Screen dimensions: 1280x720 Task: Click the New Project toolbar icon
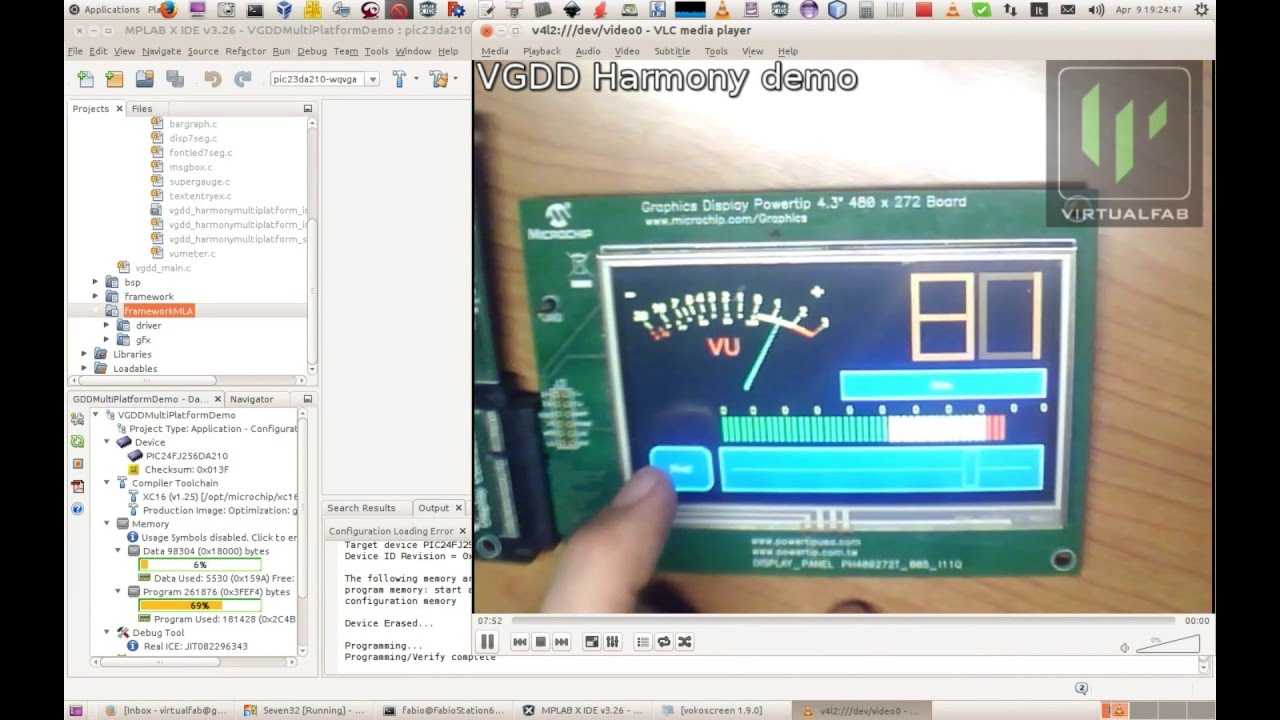115,79
